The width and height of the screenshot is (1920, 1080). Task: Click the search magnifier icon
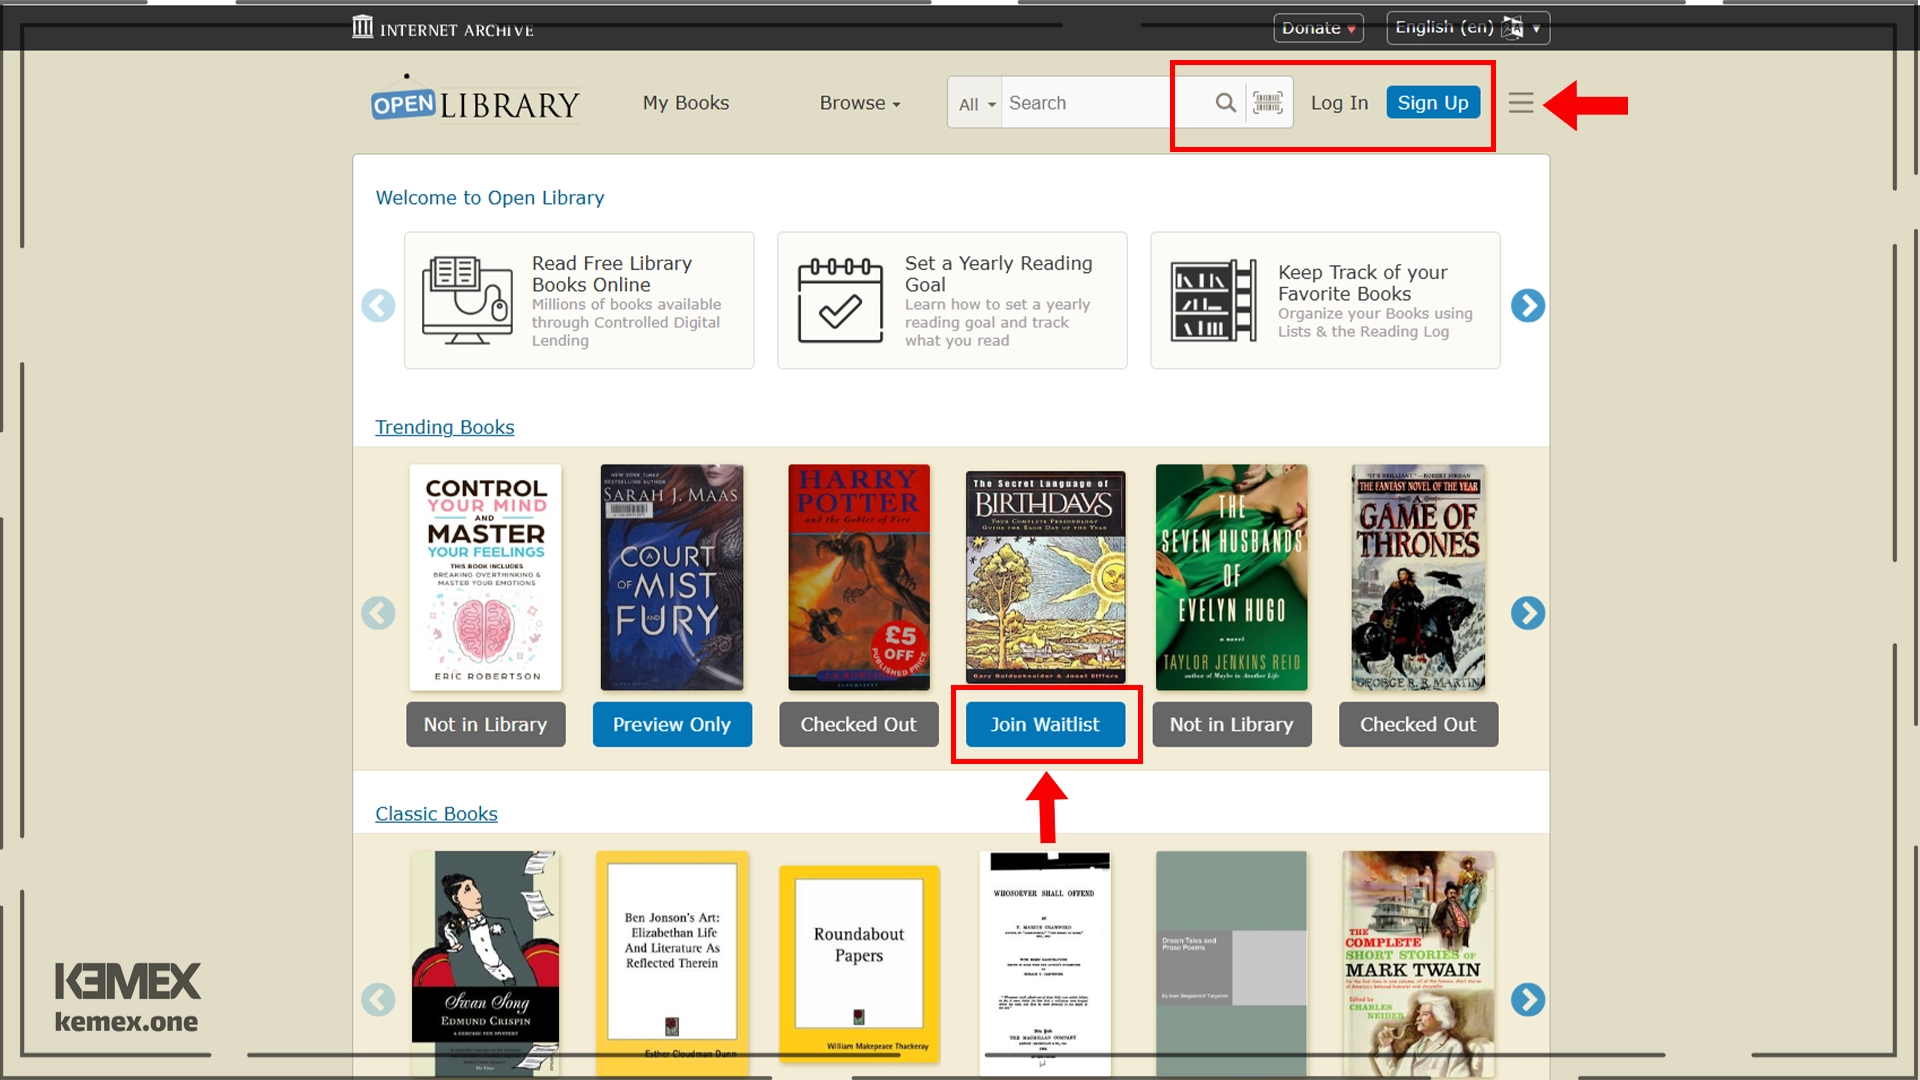pyautogui.click(x=1225, y=102)
